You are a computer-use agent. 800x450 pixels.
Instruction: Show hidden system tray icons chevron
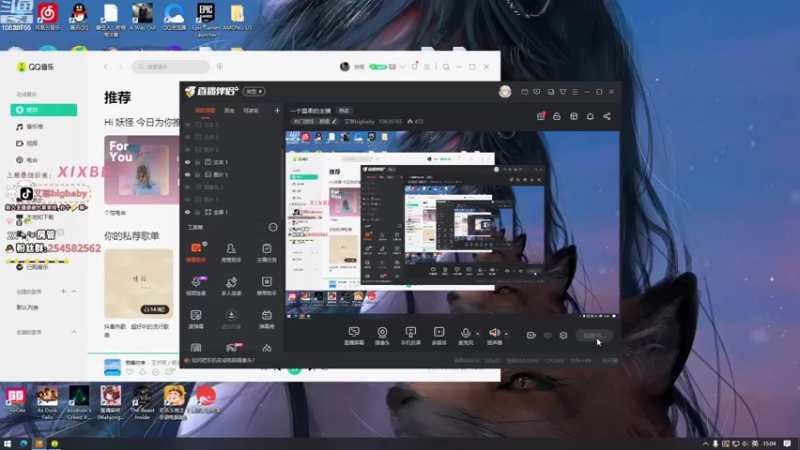706,443
